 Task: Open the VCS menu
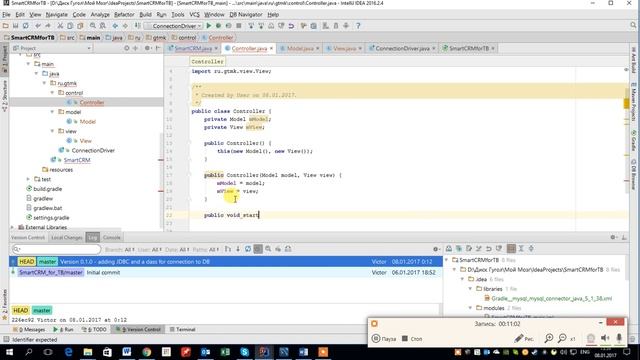coord(194,14)
